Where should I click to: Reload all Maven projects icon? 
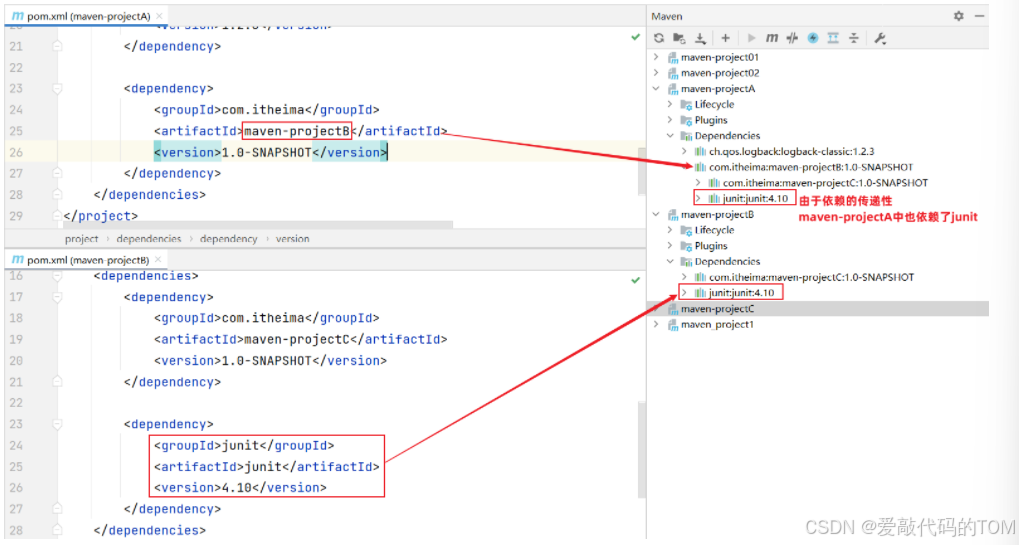(x=659, y=38)
